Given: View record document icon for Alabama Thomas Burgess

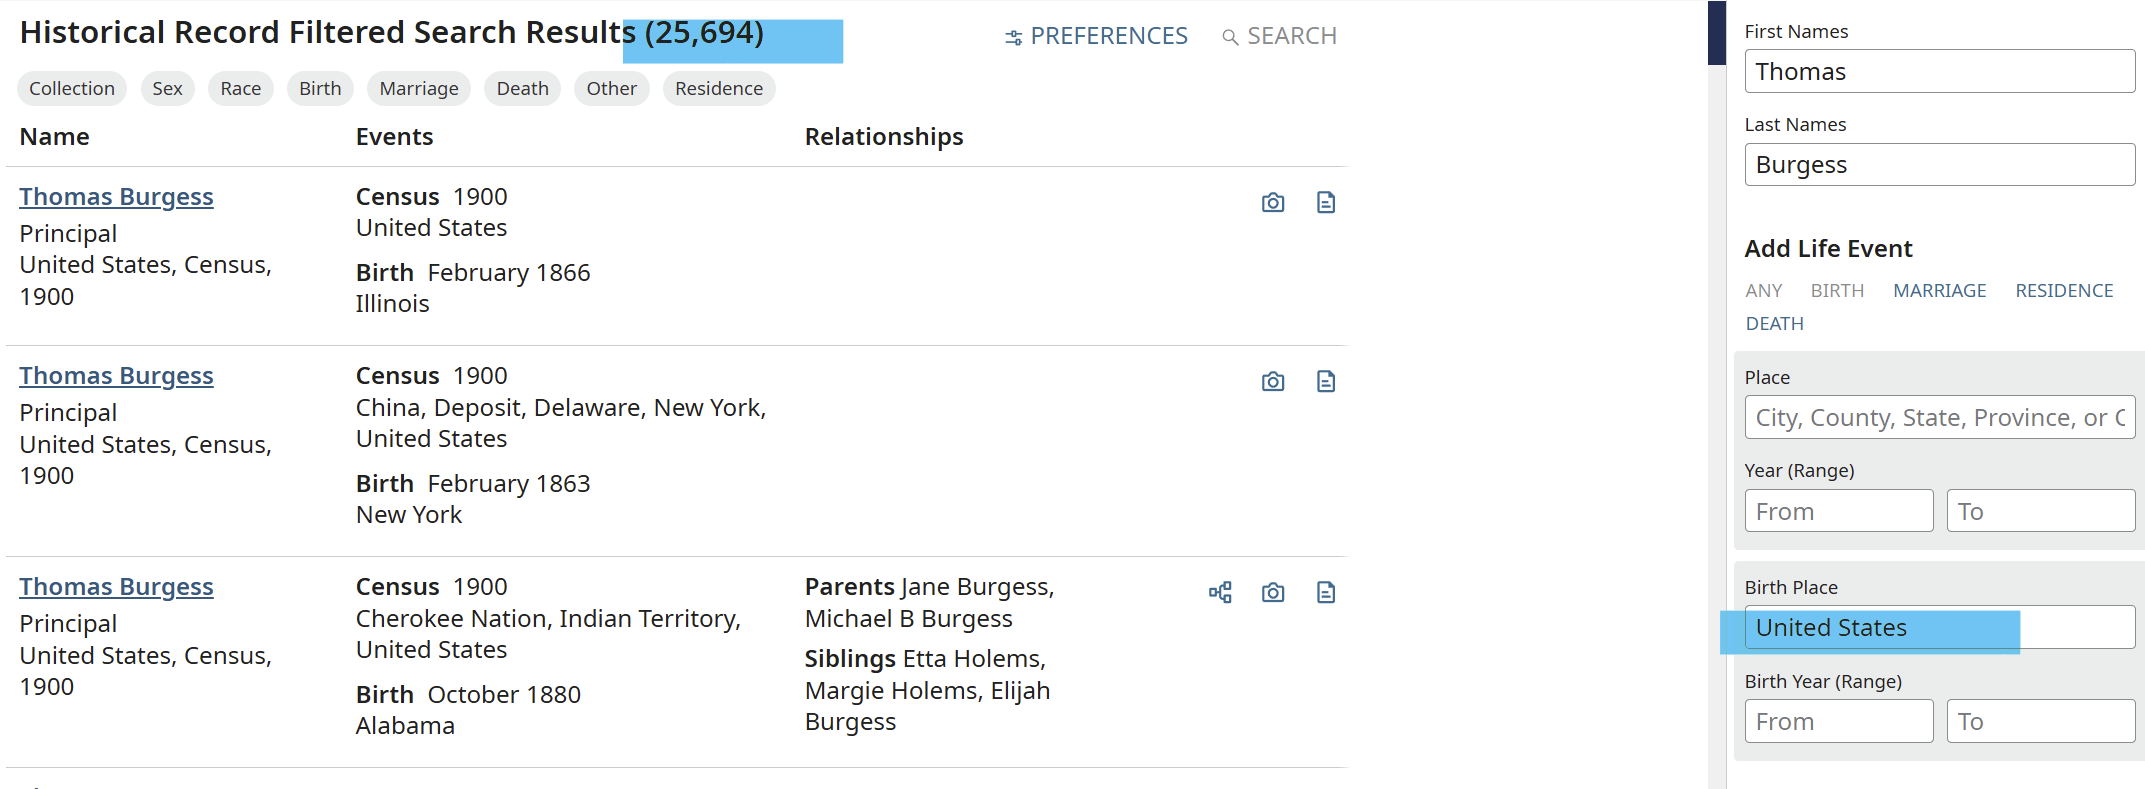Looking at the screenshot, I should (x=1326, y=593).
